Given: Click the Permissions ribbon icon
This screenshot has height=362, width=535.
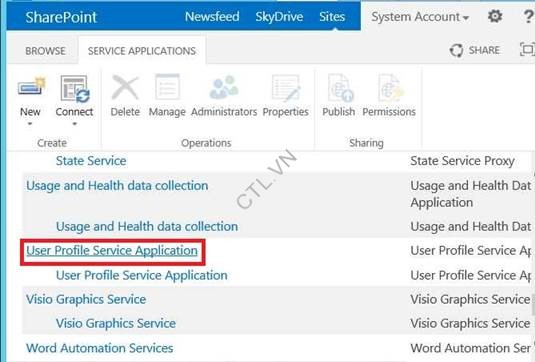Looking at the screenshot, I should click(390, 88).
